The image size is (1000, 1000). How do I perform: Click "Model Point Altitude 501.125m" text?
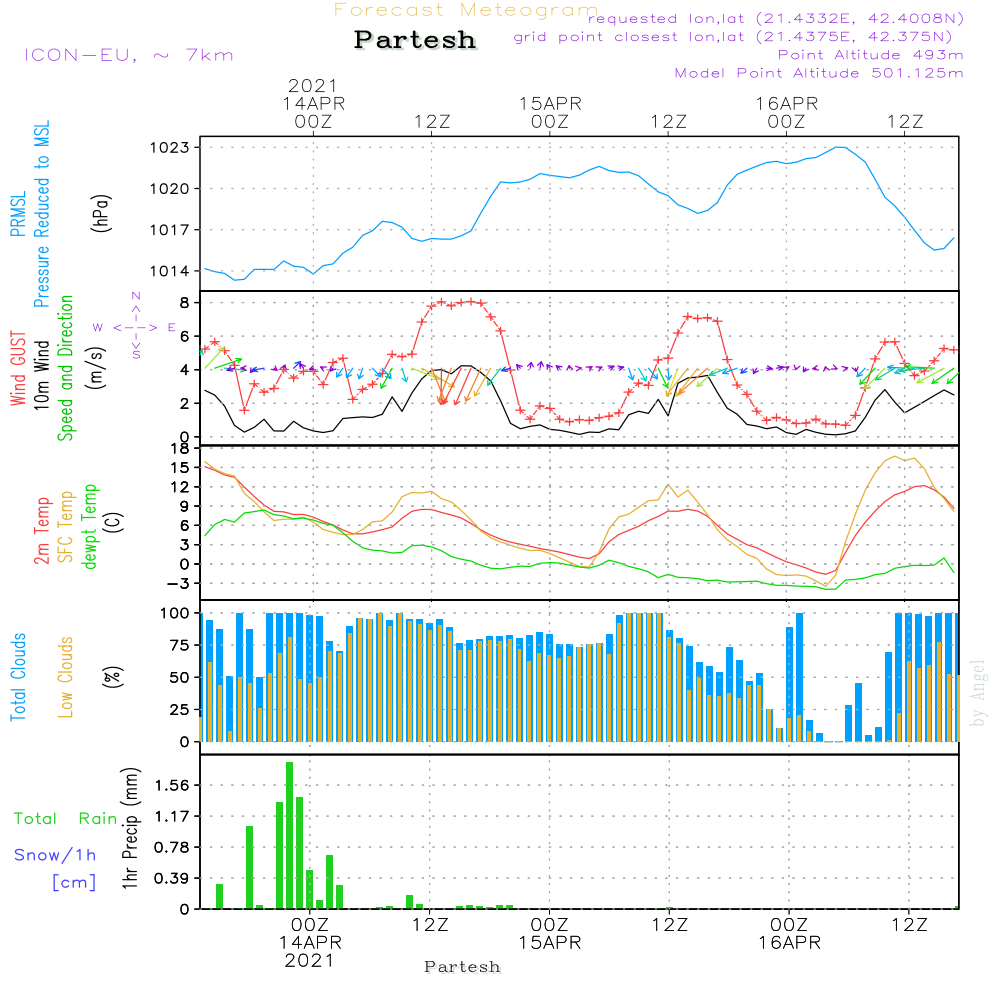819,73
